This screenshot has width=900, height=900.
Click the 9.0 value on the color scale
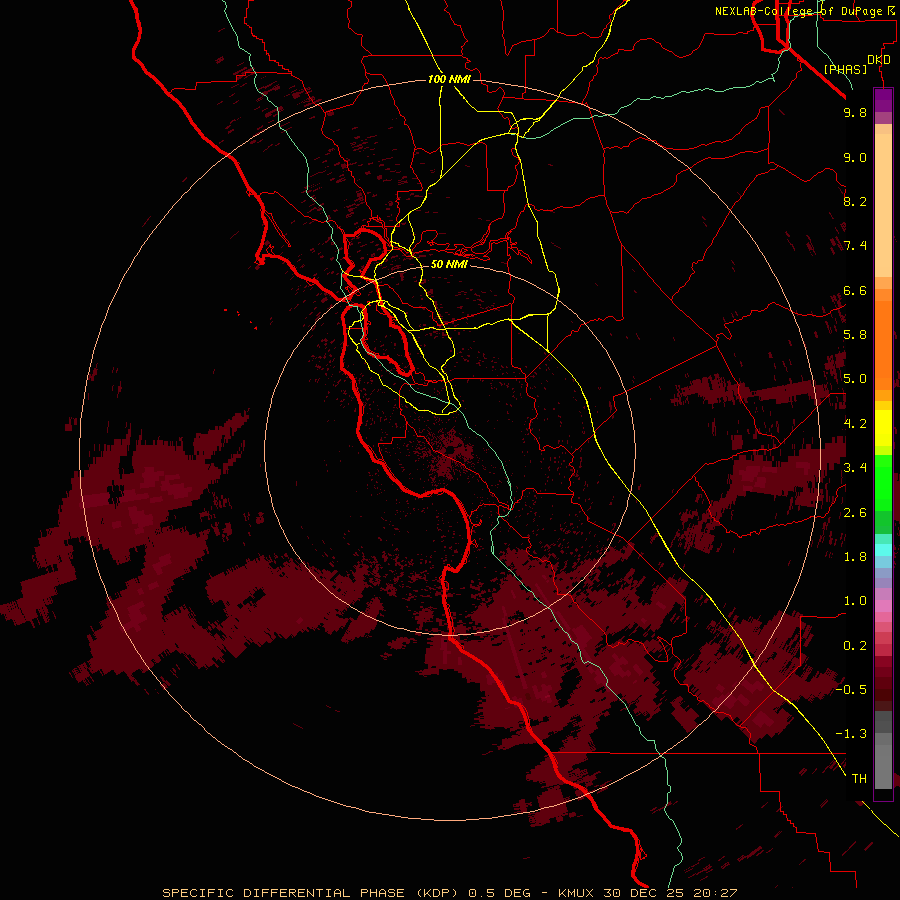tap(855, 157)
